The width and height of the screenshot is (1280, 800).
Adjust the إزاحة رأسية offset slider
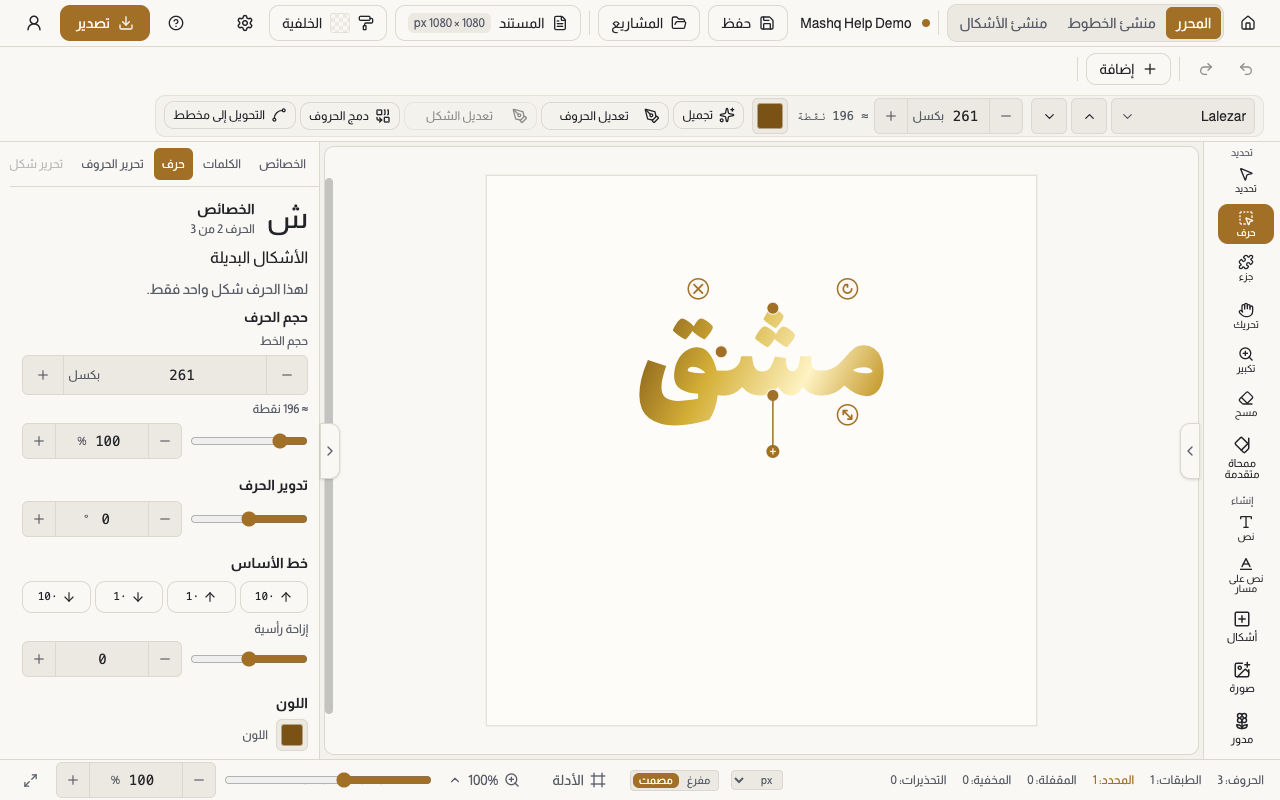click(x=249, y=659)
